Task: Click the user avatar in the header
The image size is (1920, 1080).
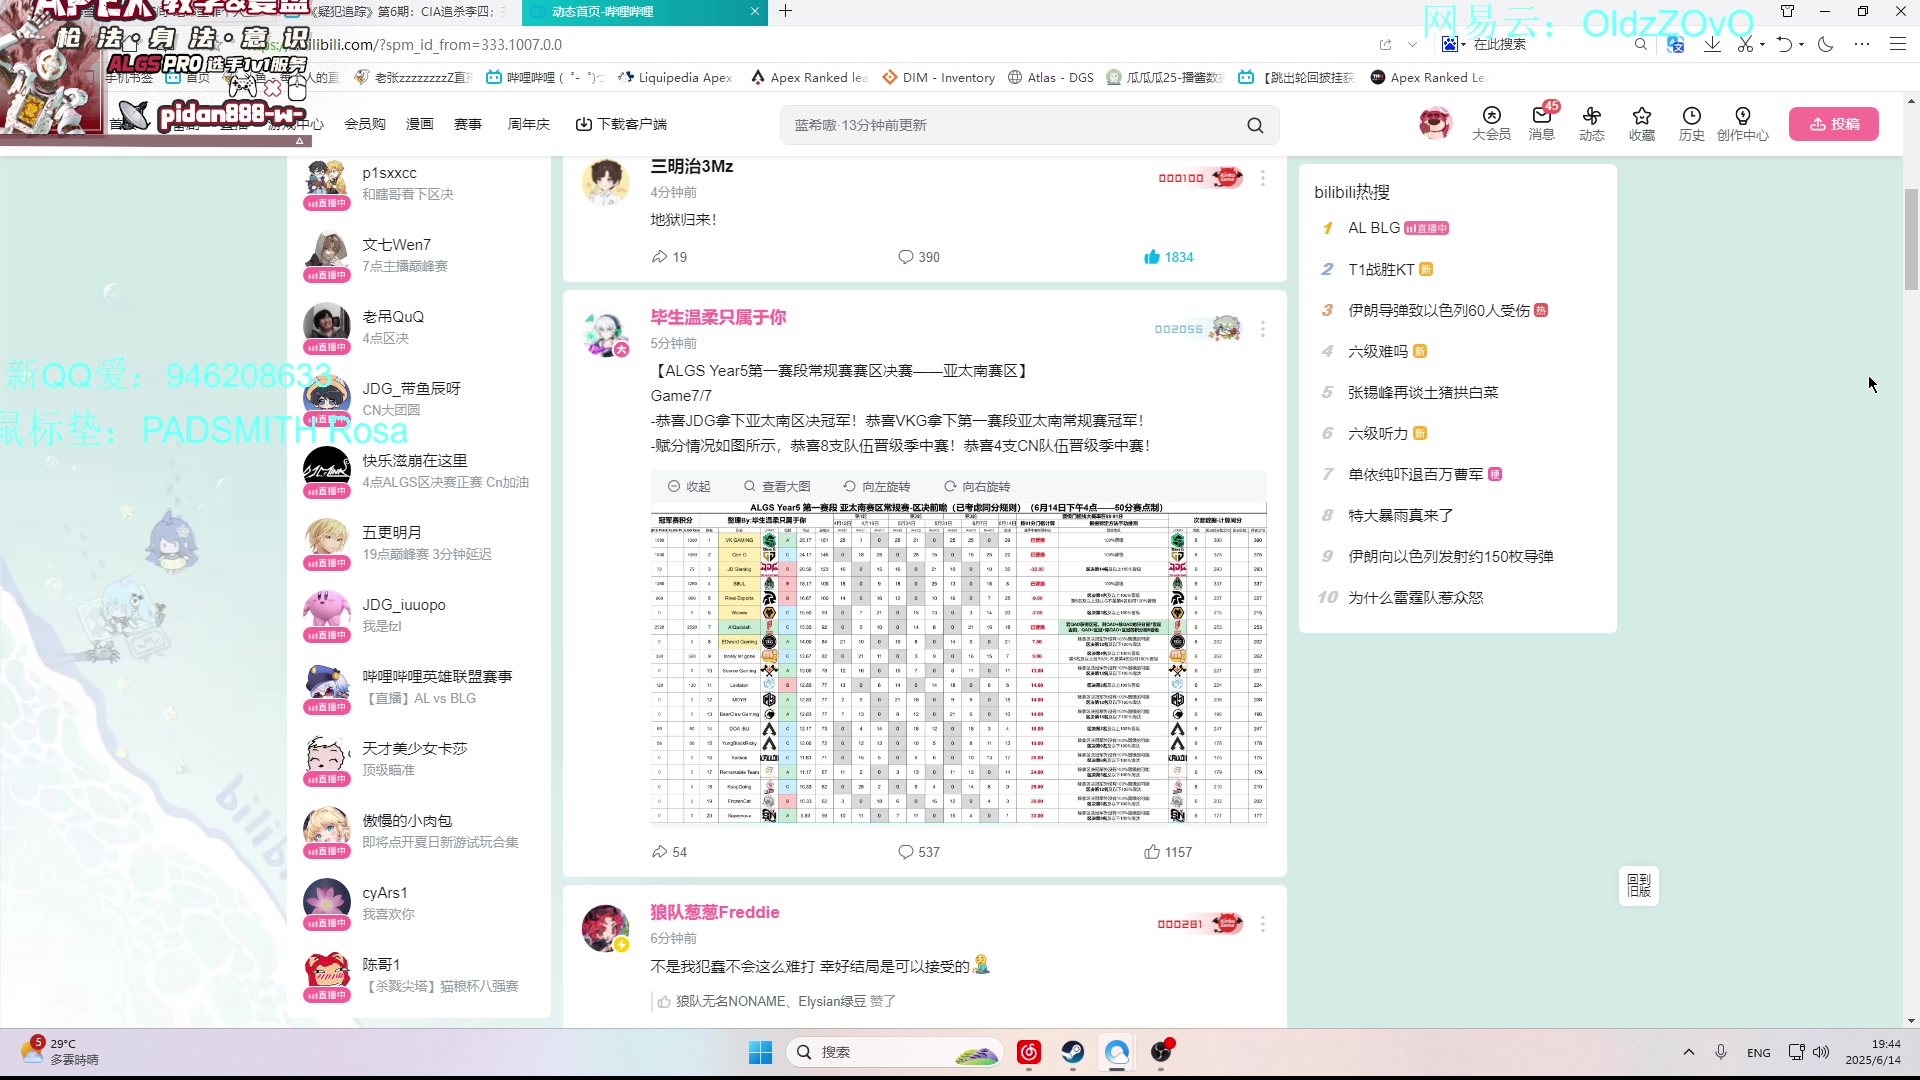Action: [x=1435, y=123]
